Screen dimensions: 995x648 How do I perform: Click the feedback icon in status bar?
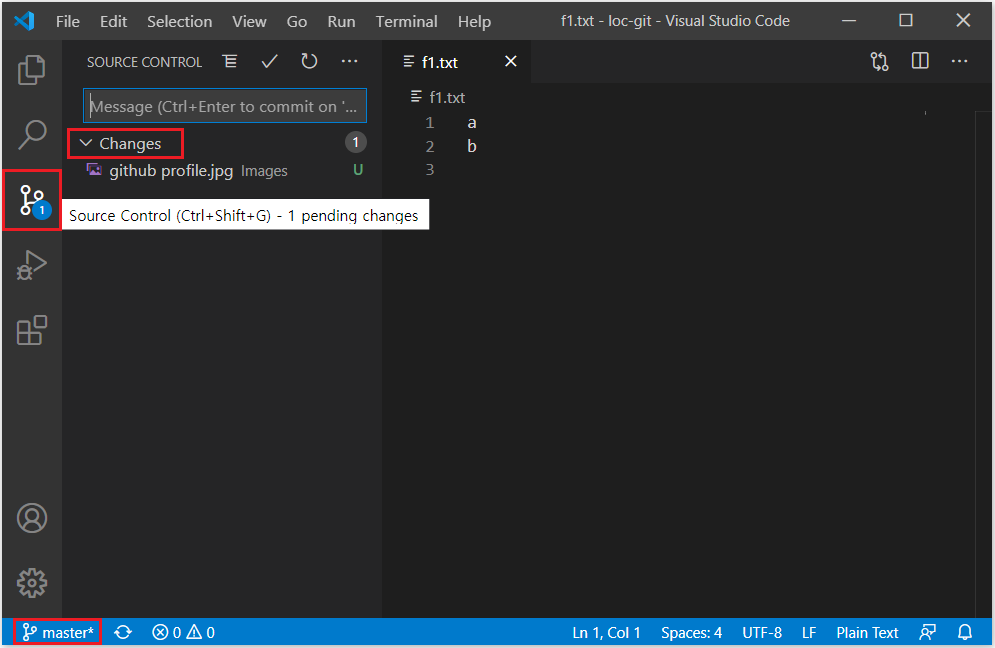pyautogui.click(x=927, y=632)
